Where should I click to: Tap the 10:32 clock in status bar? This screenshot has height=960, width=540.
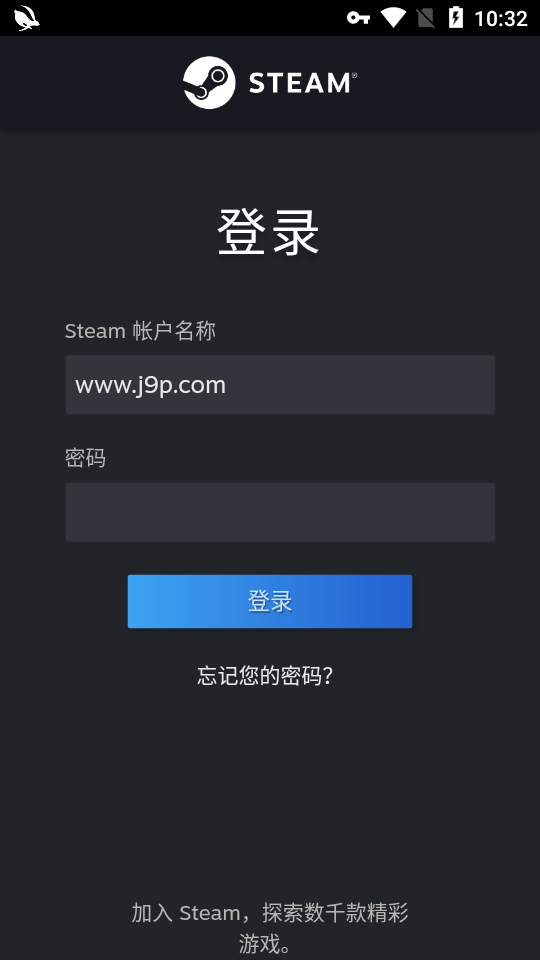click(501, 19)
